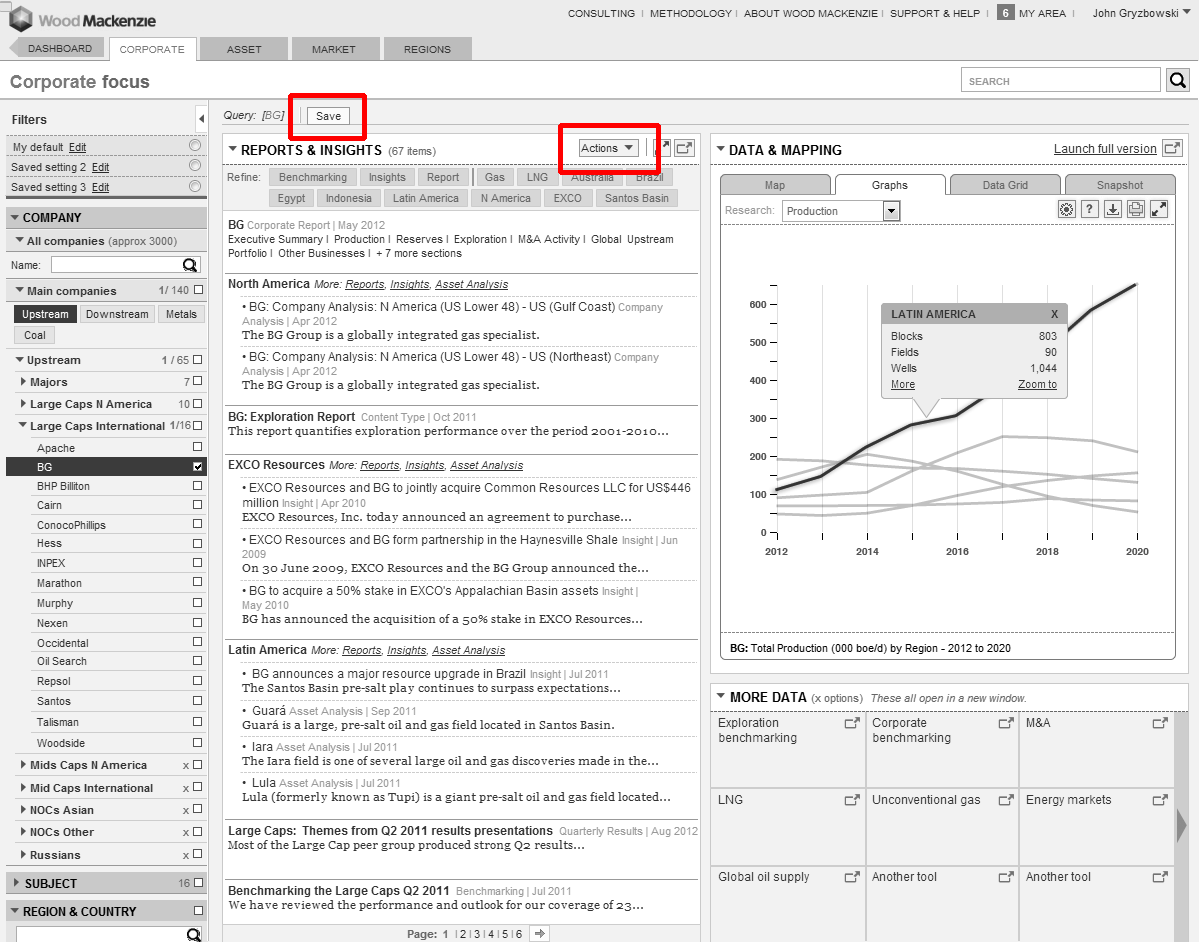Click the Wood Mackenzie logo

coord(83,20)
